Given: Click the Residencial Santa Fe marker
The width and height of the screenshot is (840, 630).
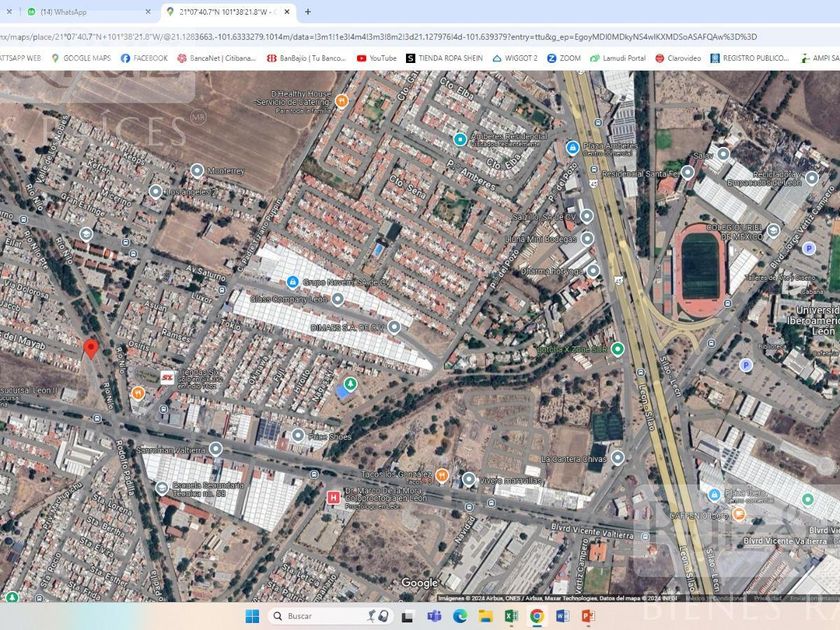Looking at the screenshot, I should 687,172.
